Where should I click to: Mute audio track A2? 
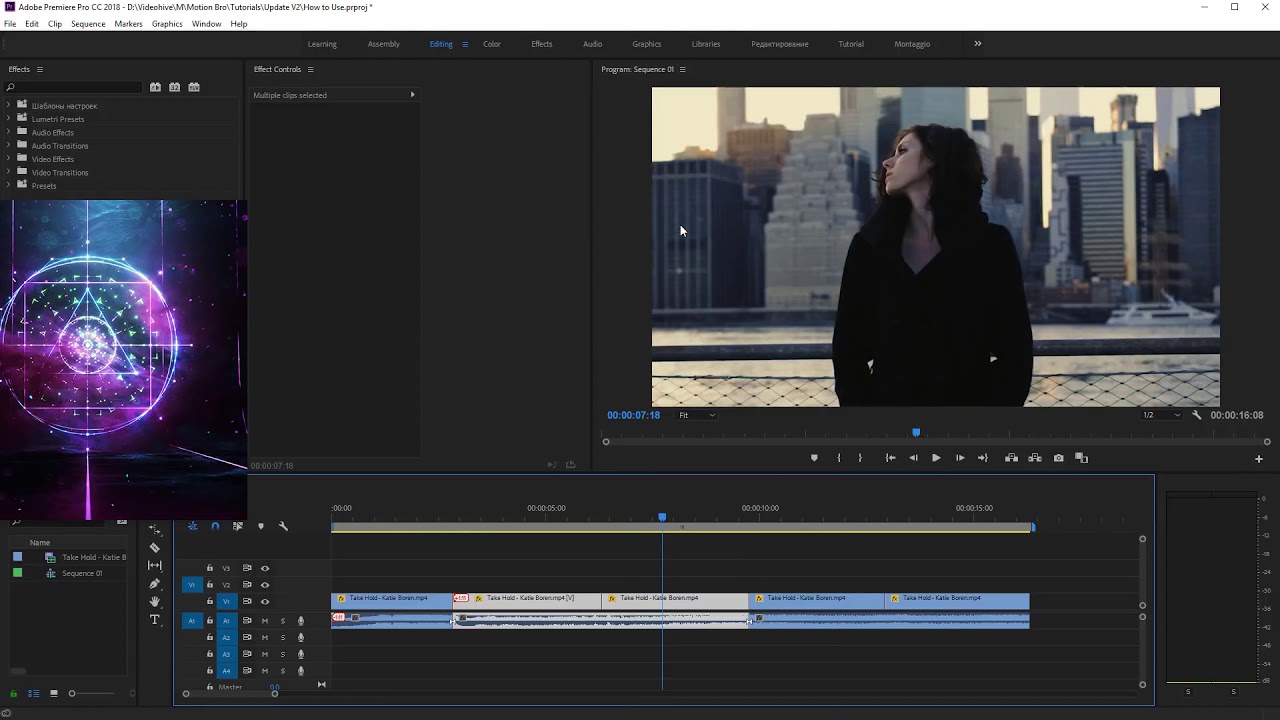(265, 637)
